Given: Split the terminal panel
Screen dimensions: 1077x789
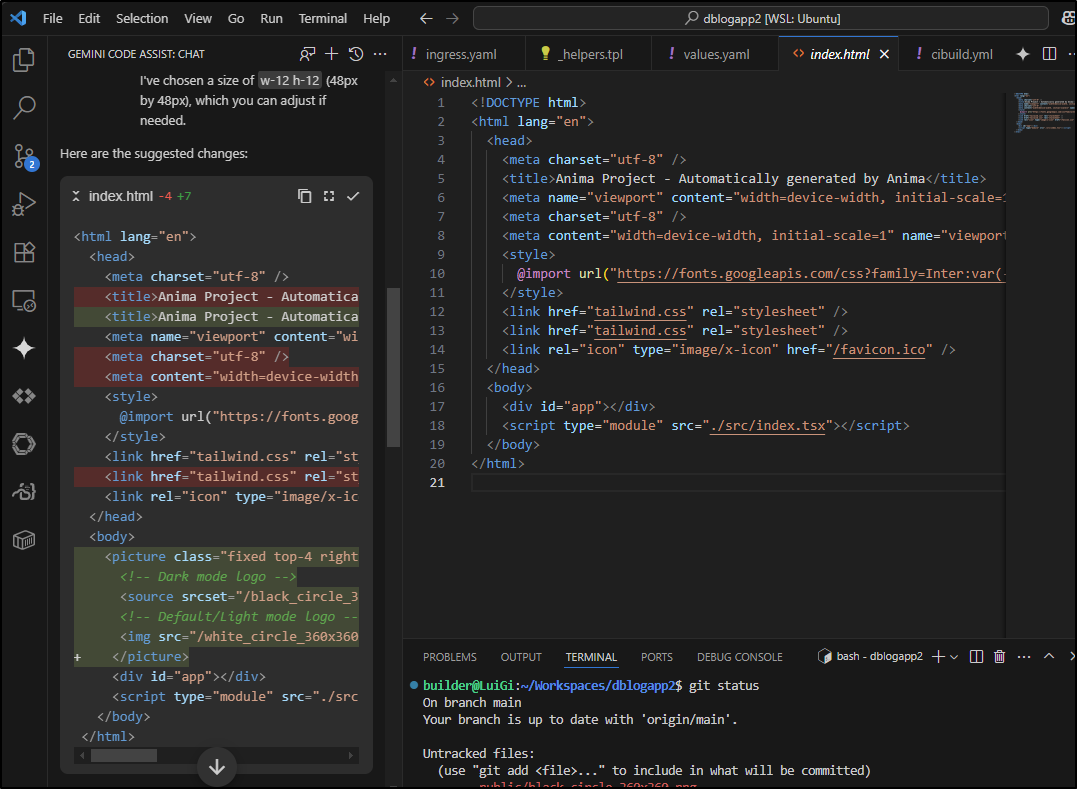Looking at the screenshot, I should click(x=976, y=656).
